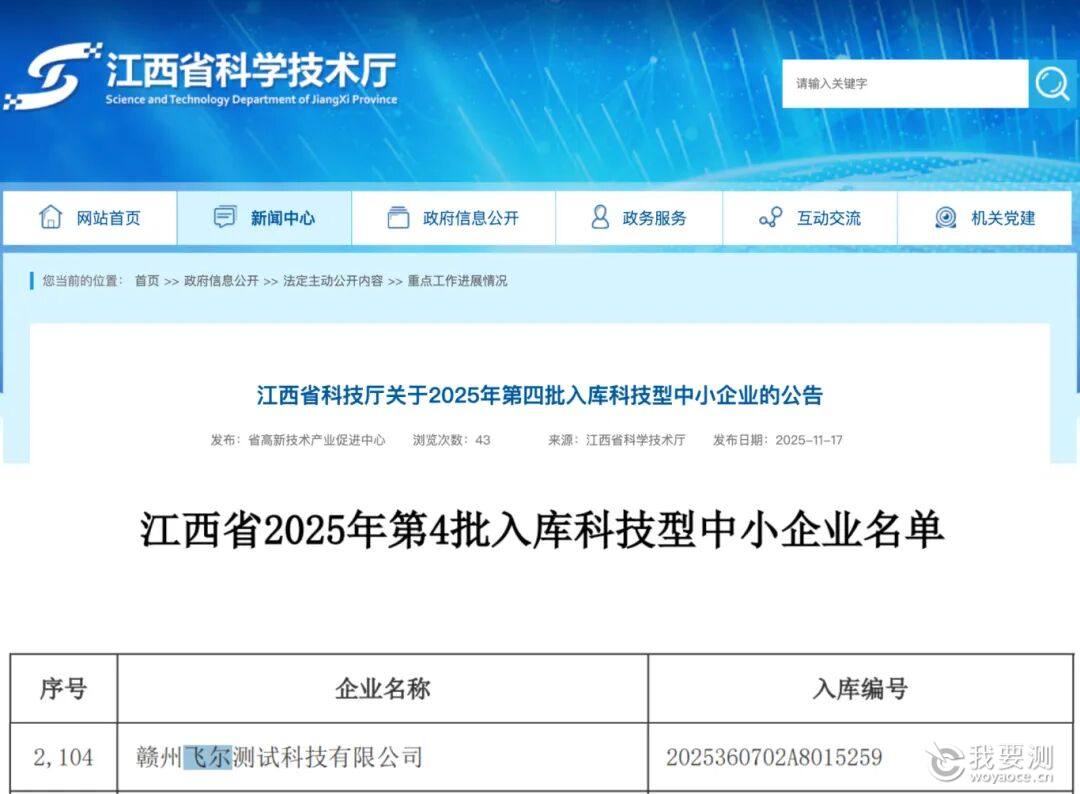The width and height of the screenshot is (1080, 794).
Task: Focus the keyword search input field
Action: 905,83
